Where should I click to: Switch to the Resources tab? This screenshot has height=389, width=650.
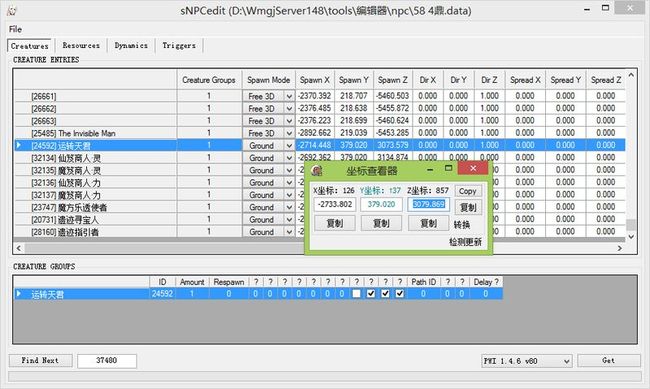click(x=81, y=45)
